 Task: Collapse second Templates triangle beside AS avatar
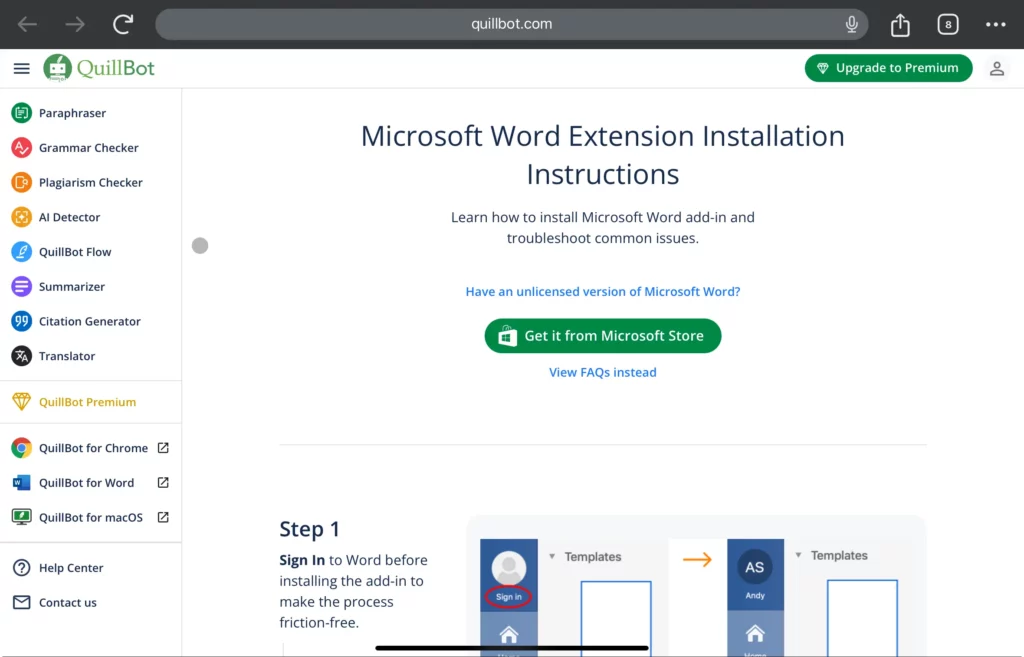point(798,555)
